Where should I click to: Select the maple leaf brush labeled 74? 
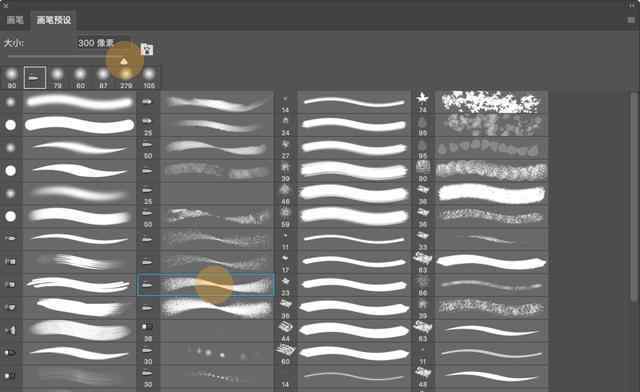tap(422, 102)
